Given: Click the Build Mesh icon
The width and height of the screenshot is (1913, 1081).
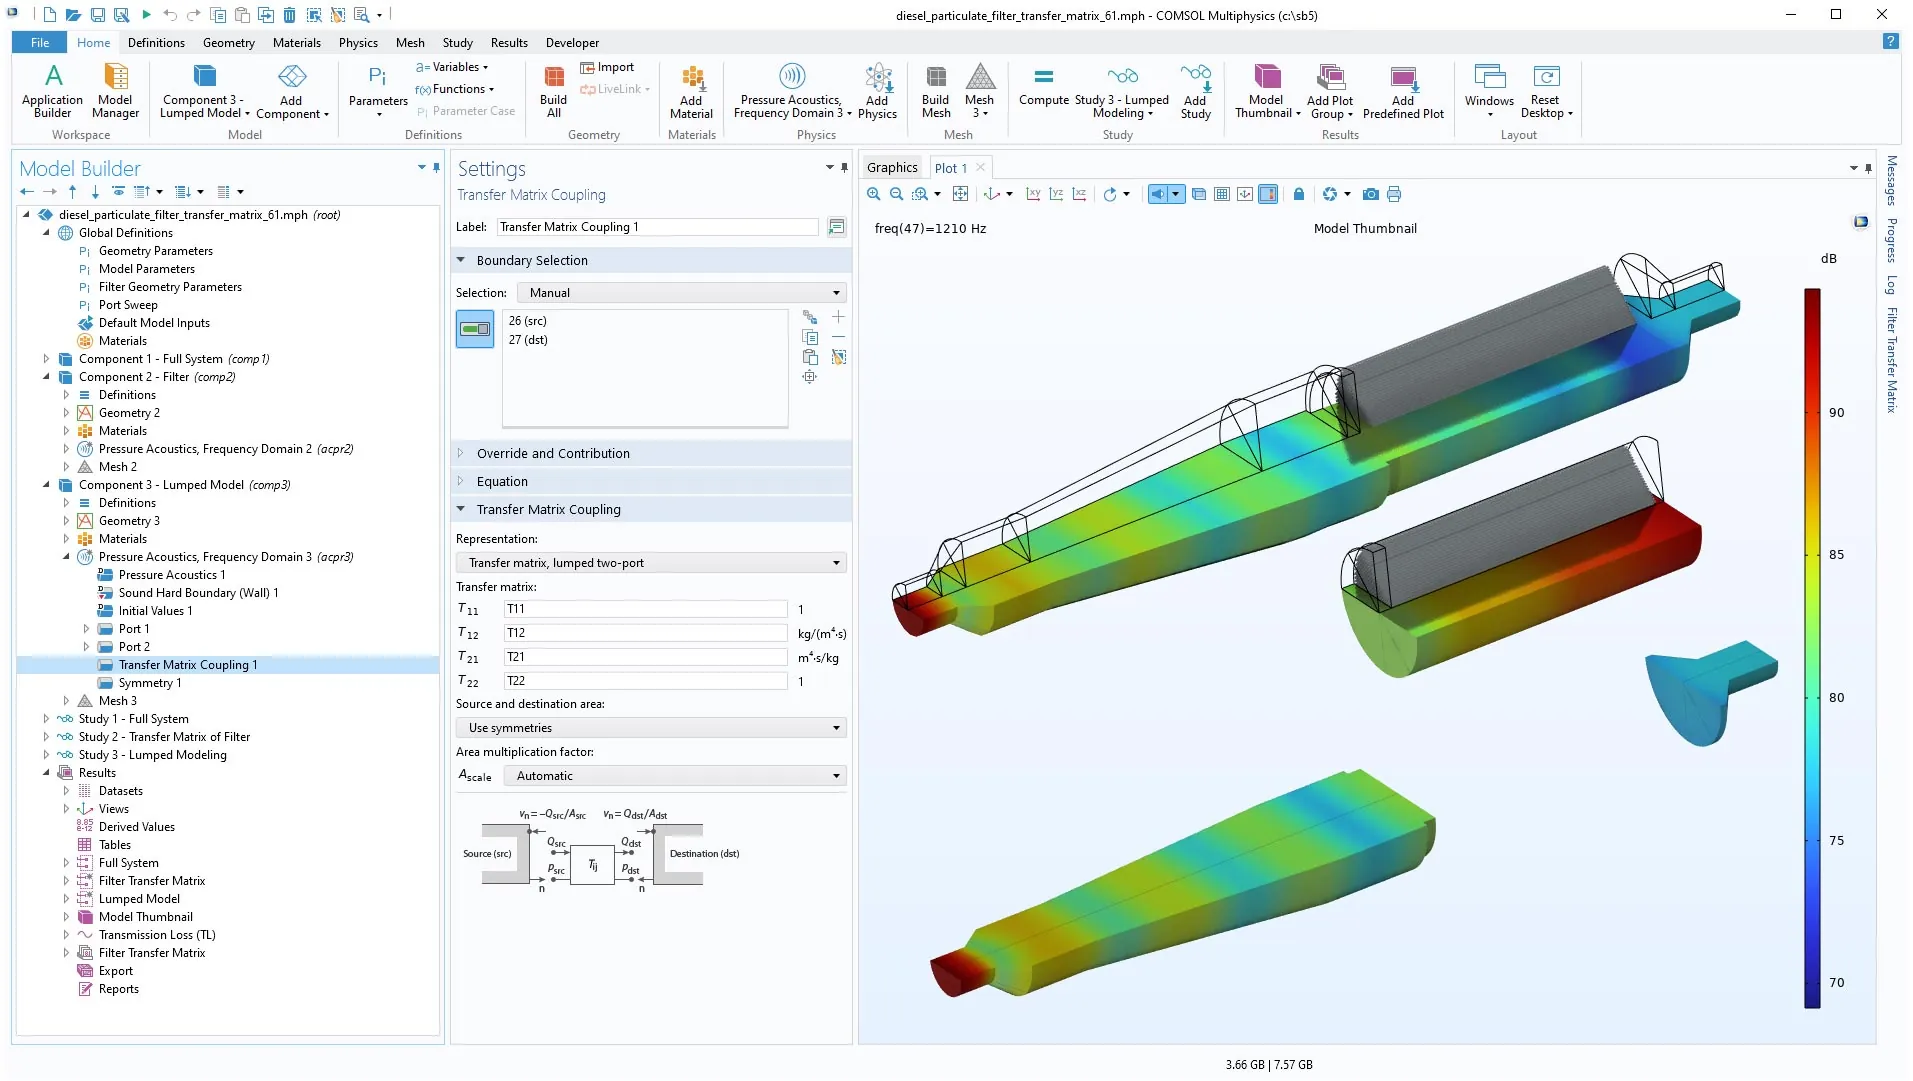Looking at the screenshot, I should (935, 90).
